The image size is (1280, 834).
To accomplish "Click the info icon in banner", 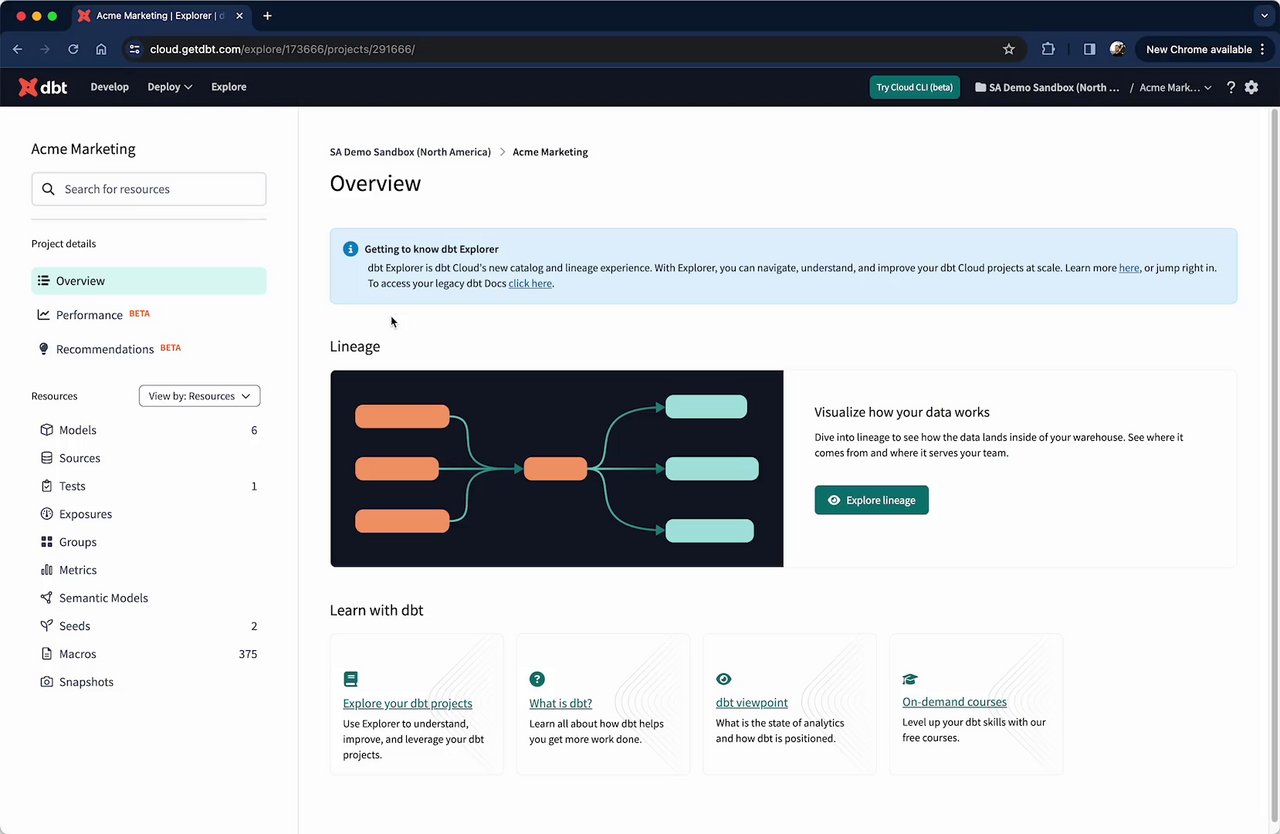I will [350, 249].
